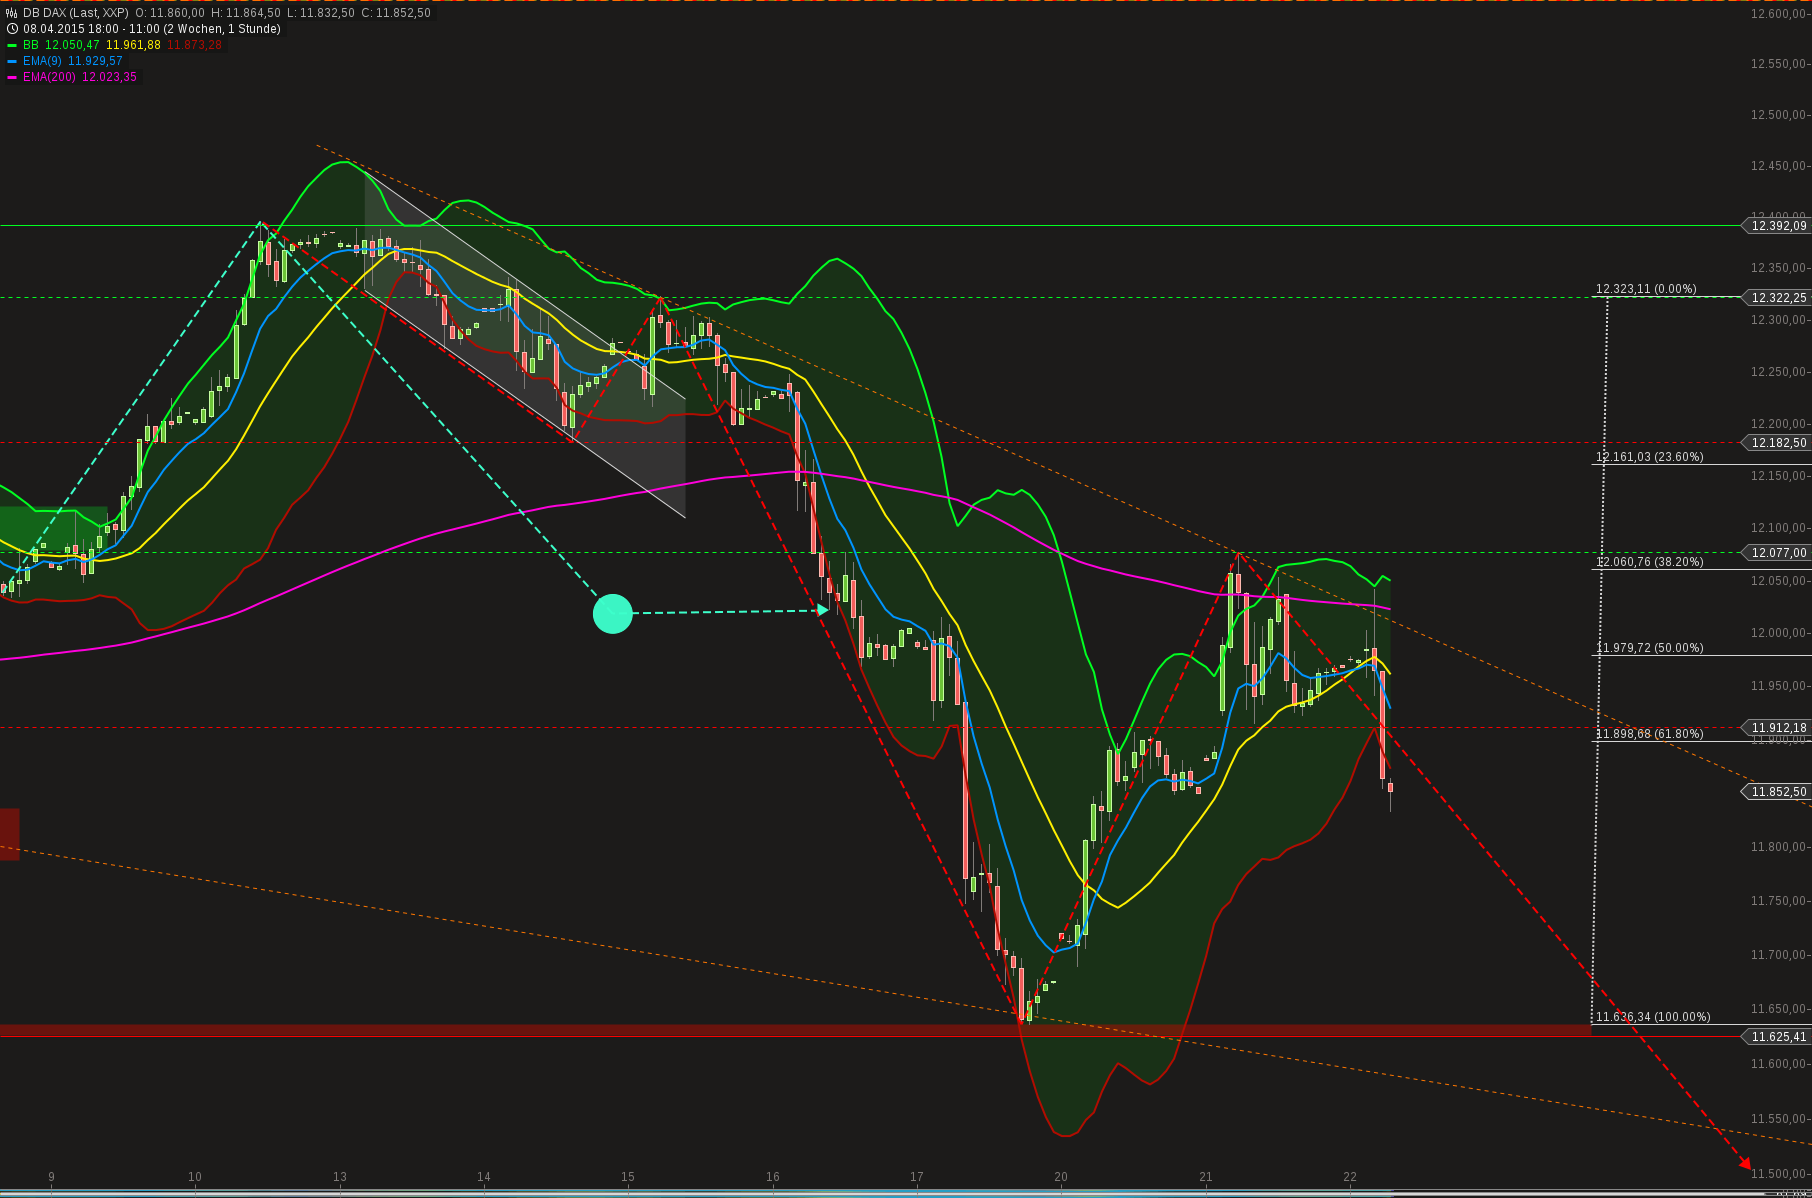The width and height of the screenshot is (1812, 1198).
Task: Click the 12.250,00 price axis label
Action: (x=1778, y=372)
